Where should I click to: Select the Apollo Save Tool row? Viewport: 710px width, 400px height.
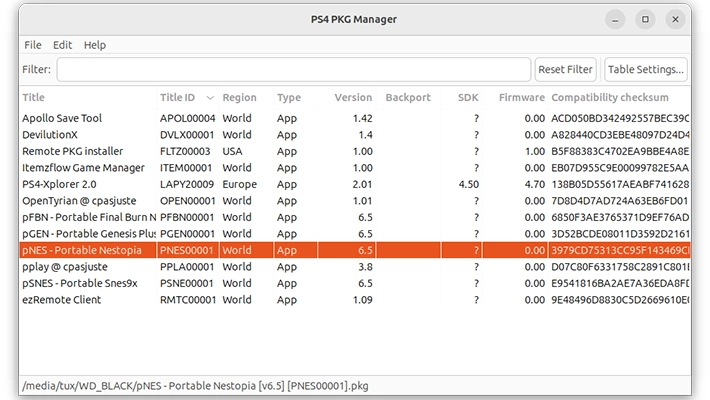[x=355, y=118]
